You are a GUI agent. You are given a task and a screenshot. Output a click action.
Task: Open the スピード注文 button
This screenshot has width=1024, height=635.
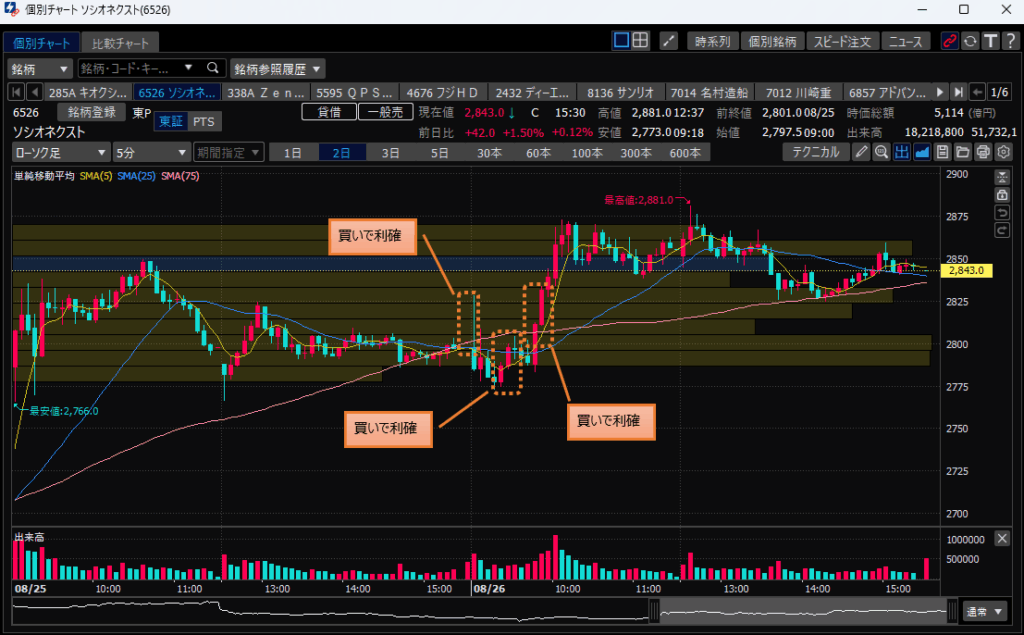(x=844, y=41)
